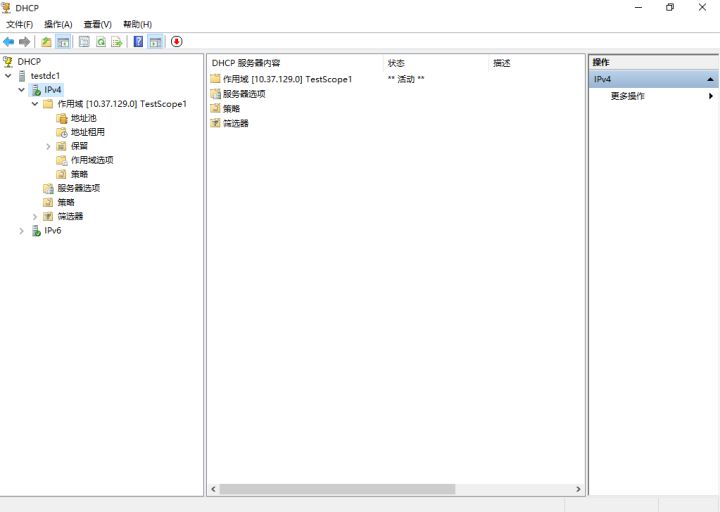Collapse the IPv4 section in actions pane

710,79
